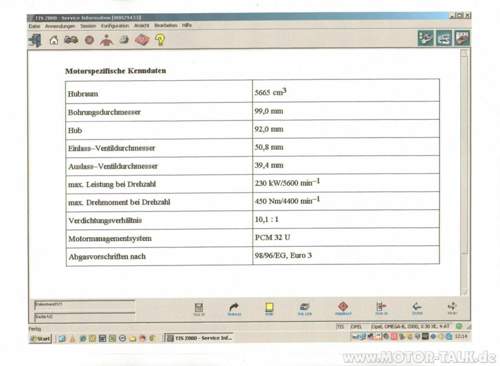This screenshot has height=366, width=500.
Task: Click the blue exit door icon
Action: pos(35,40)
